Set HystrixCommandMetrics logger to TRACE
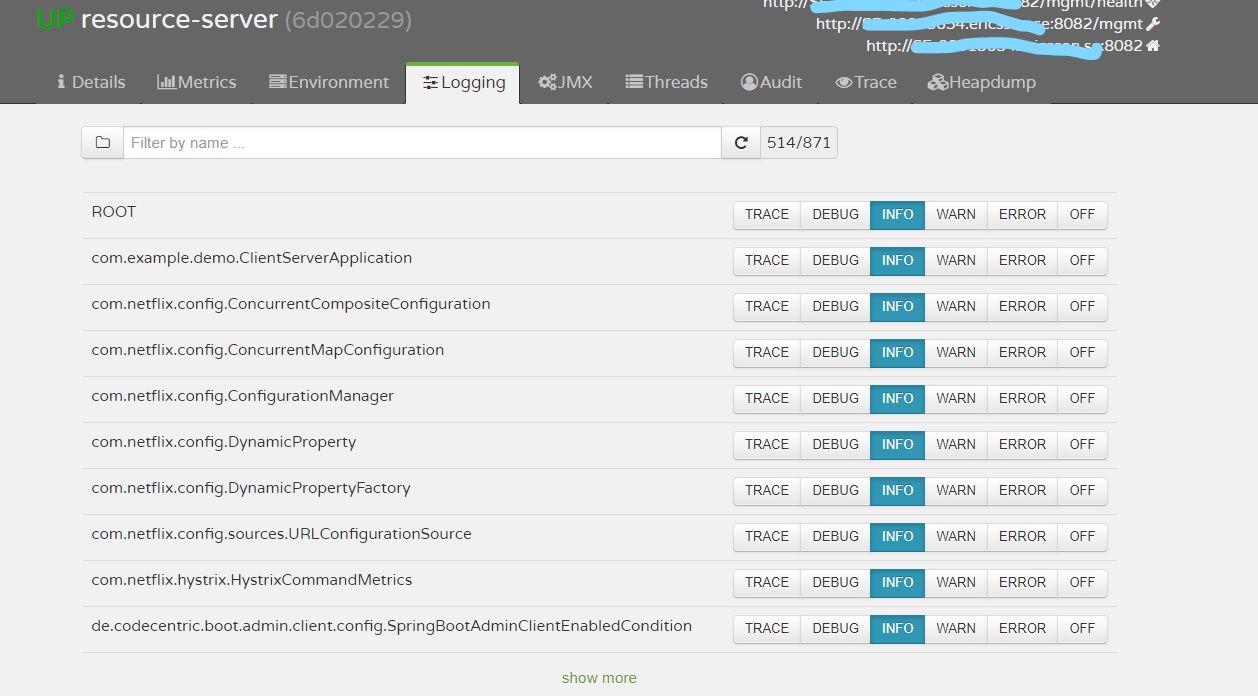Image resolution: width=1258 pixels, height=696 pixels. [767, 583]
